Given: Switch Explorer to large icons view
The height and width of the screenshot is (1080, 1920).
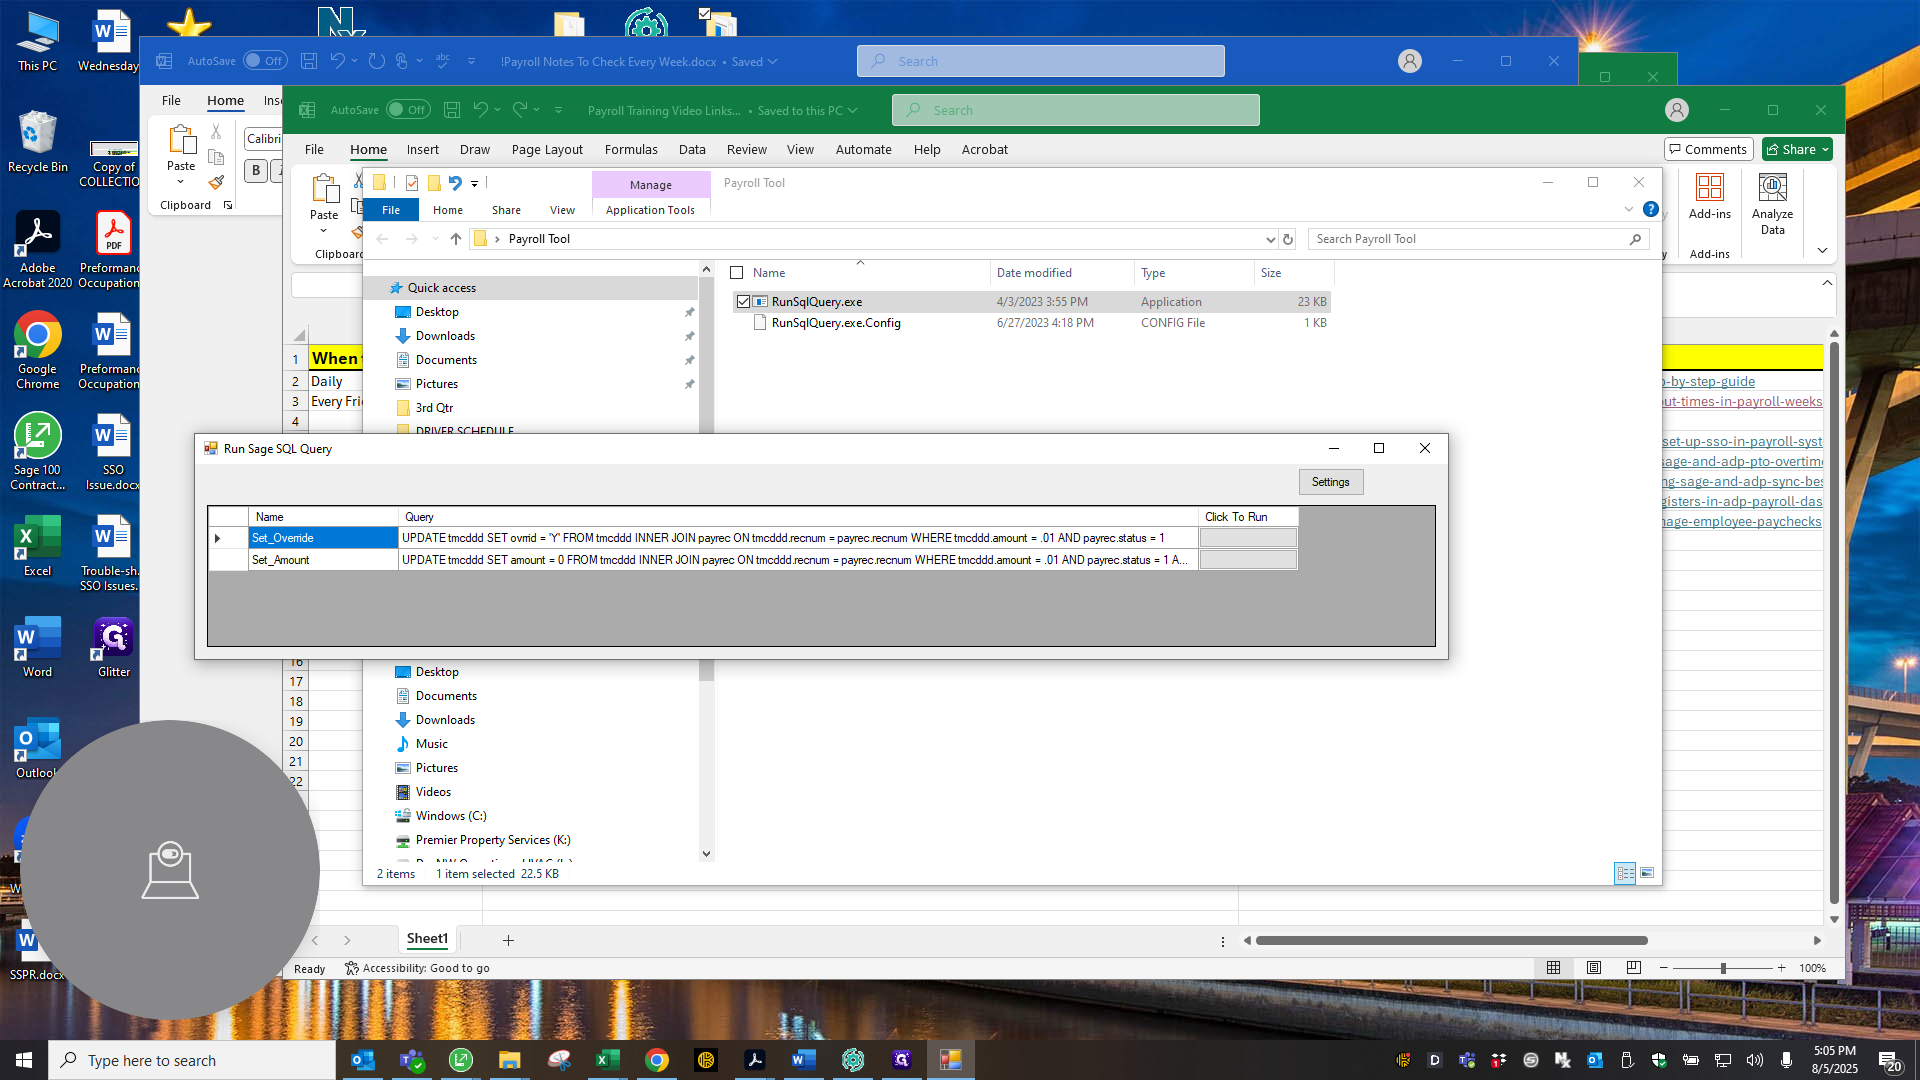Looking at the screenshot, I should click(x=1647, y=873).
